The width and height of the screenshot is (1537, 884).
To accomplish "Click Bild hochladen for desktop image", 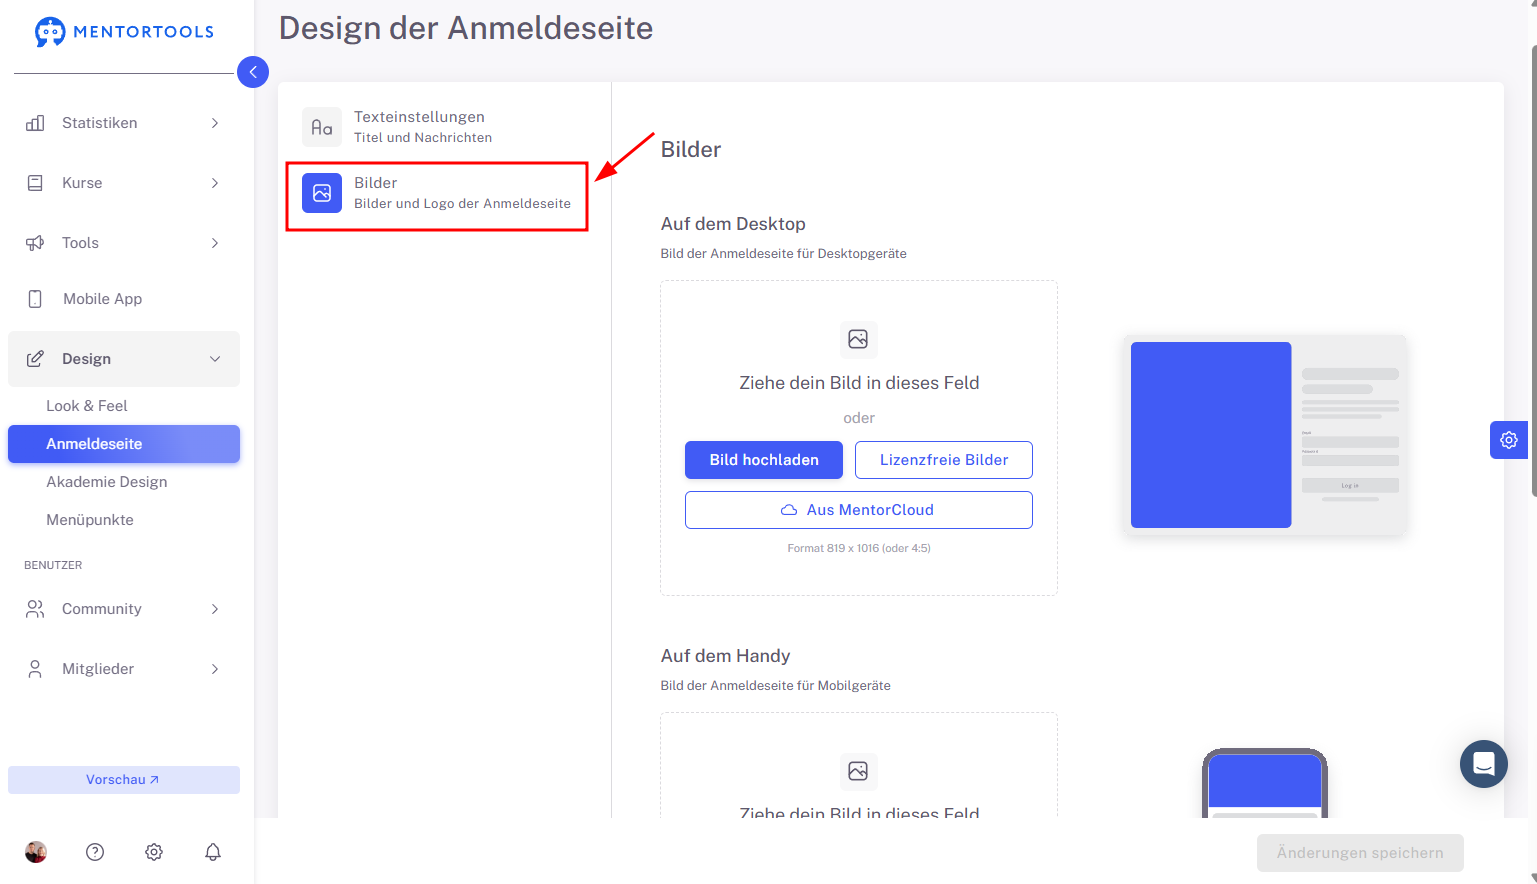I will point(764,460).
